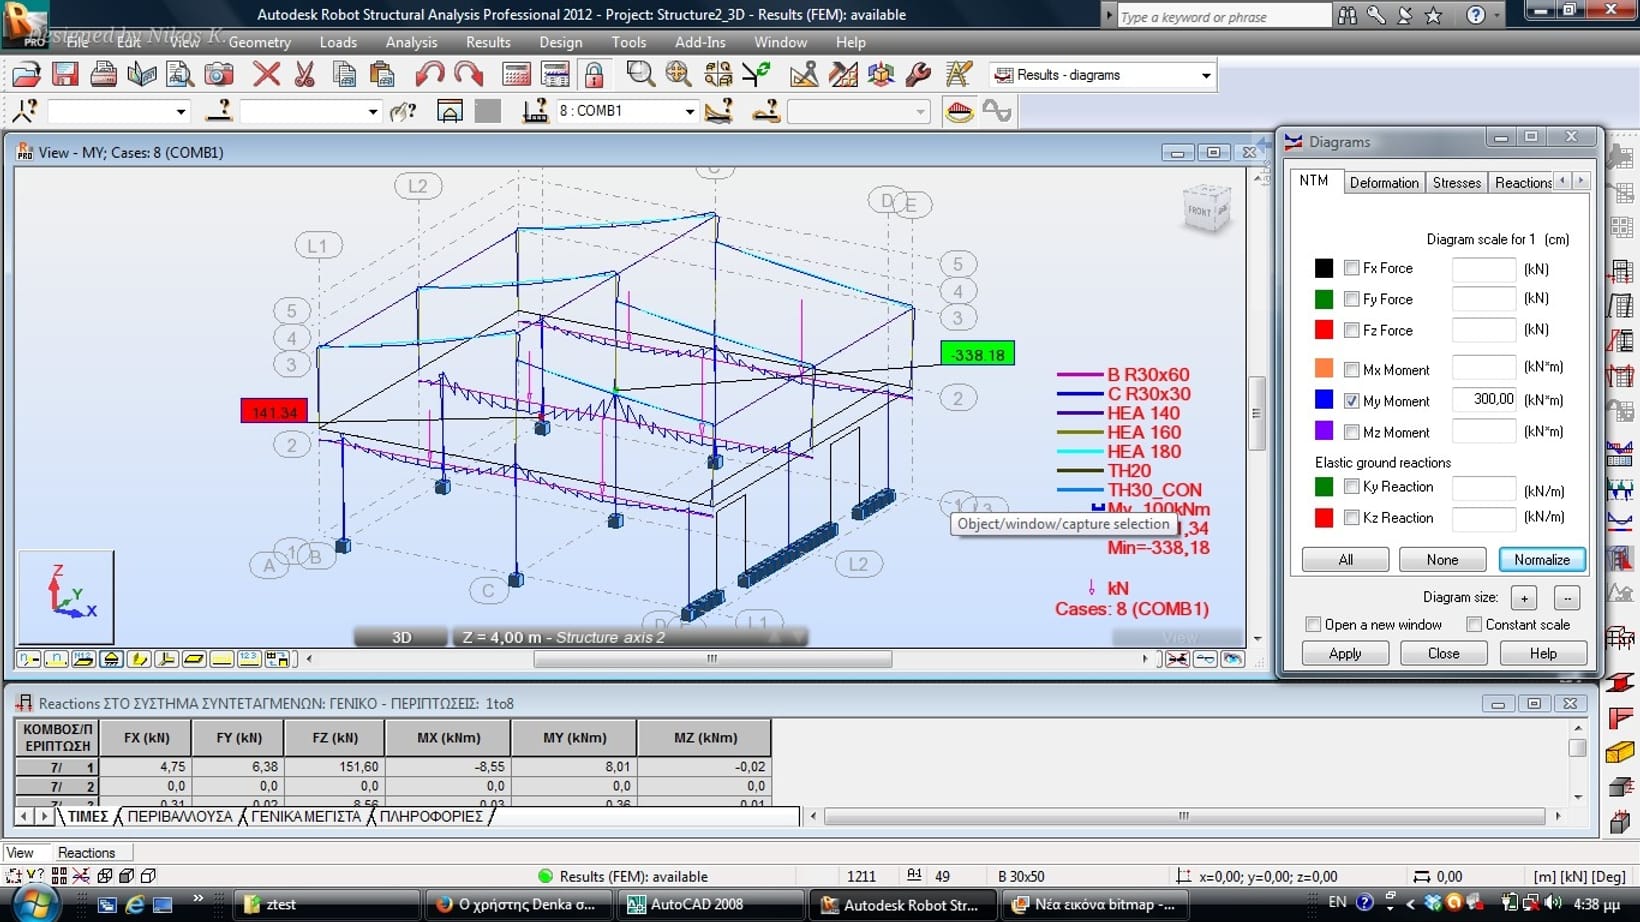Expand the 8 : COMB1 load case dropdown
1640x922 pixels.
pos(689,112)
